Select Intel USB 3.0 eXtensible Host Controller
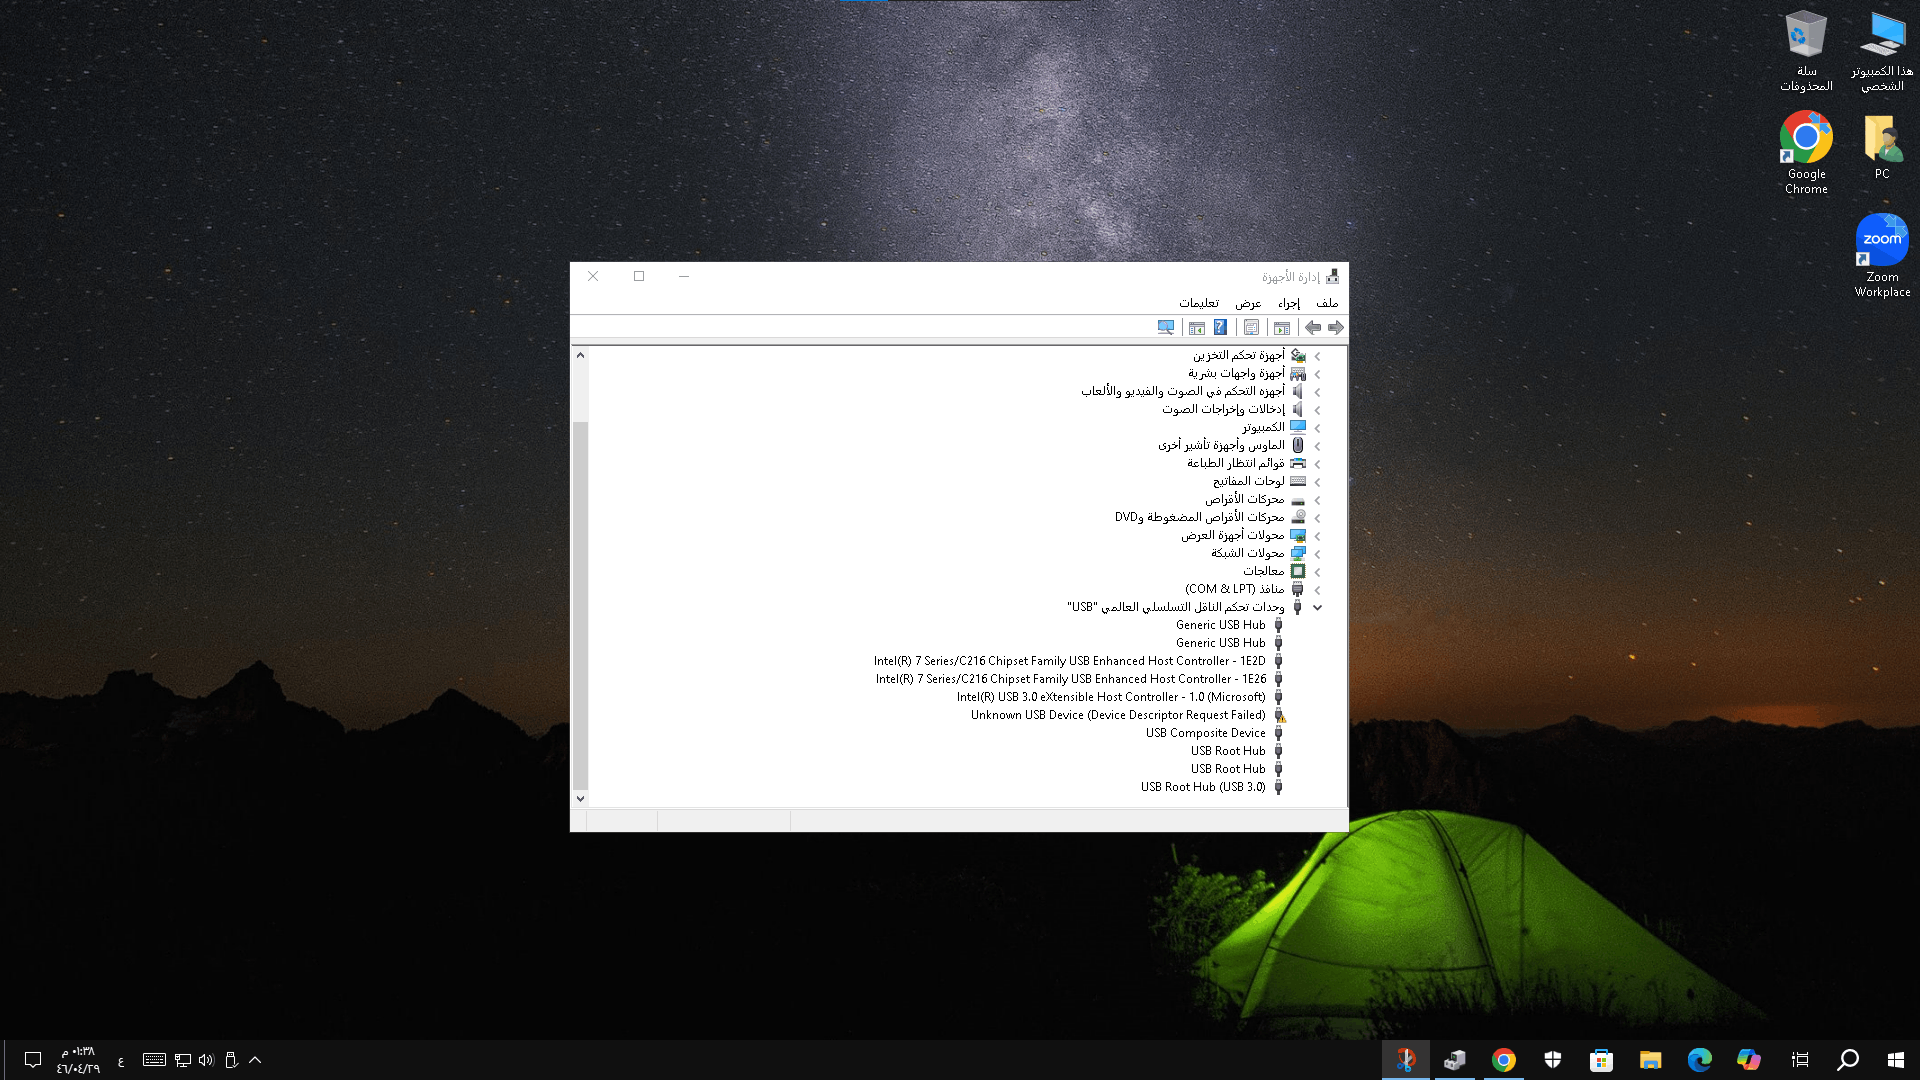Image resolution: width=1920 pixels, height=1080 pixels. tap(1110, 697)
